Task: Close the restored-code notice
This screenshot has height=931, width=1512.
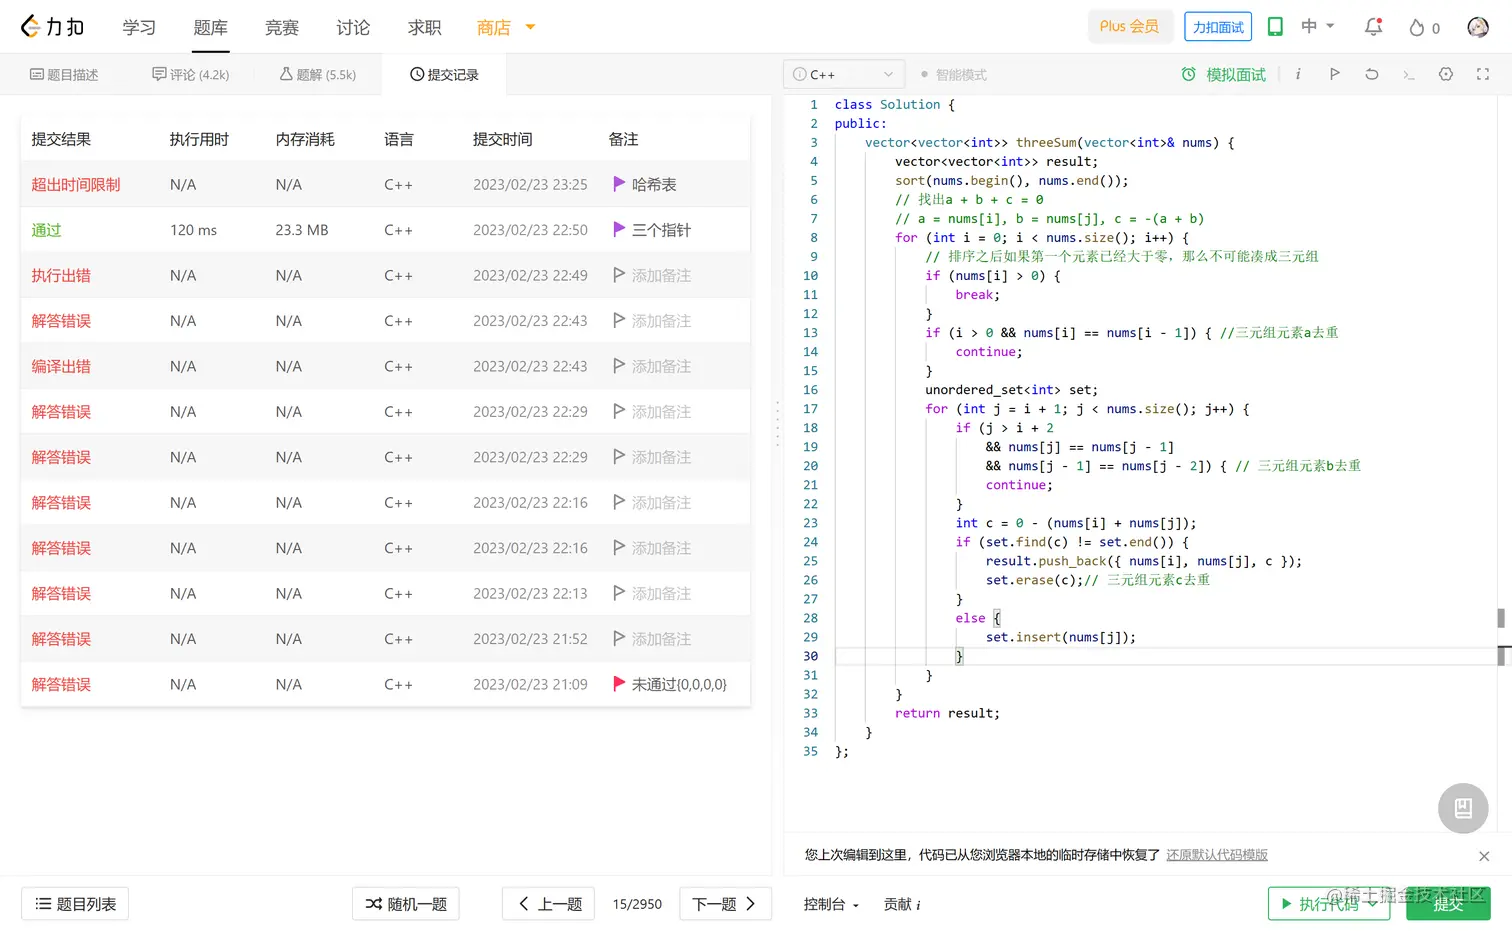Action: (x=1484, y=856)
